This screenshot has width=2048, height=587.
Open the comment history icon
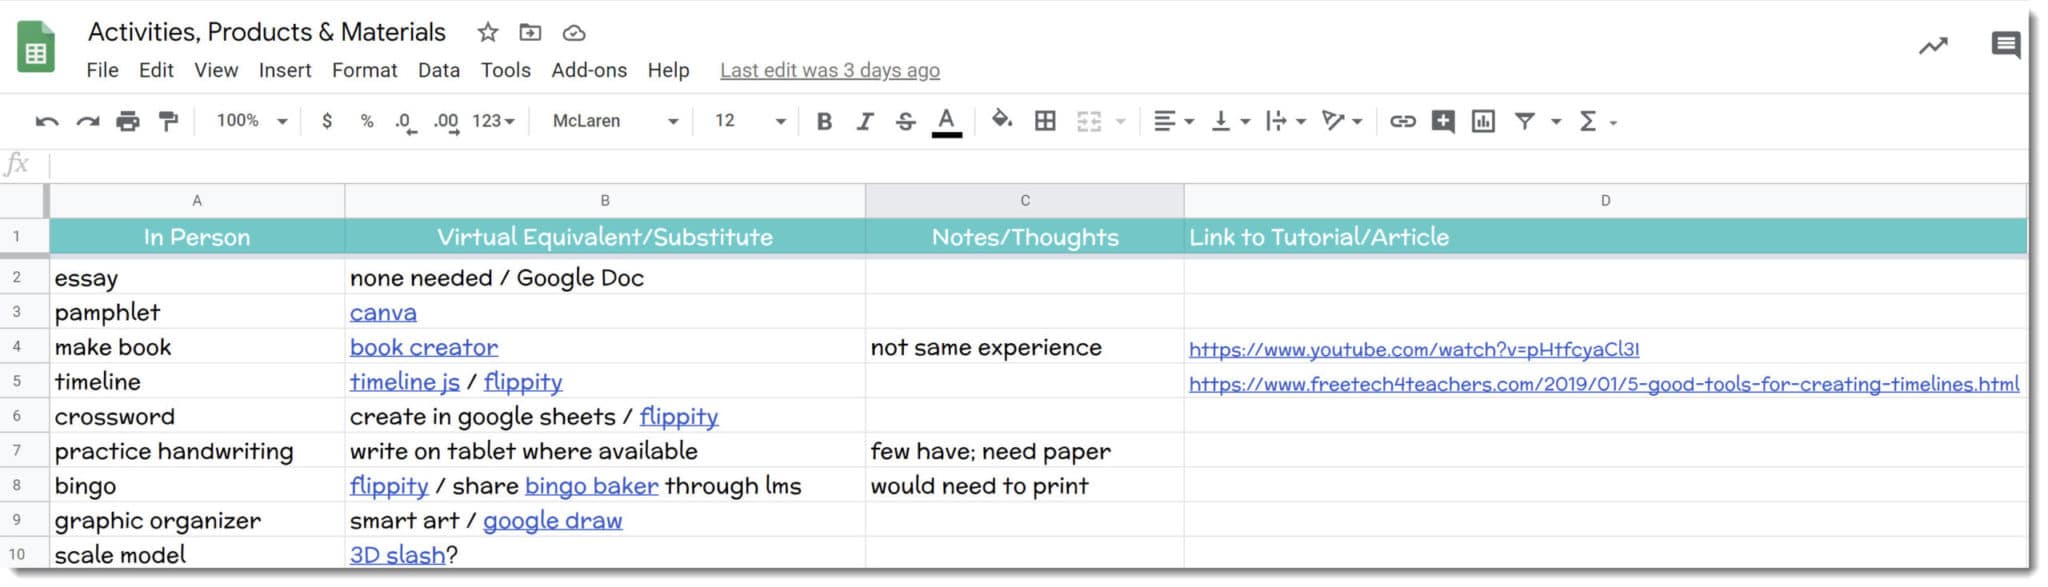click(x=2005, y=45)
